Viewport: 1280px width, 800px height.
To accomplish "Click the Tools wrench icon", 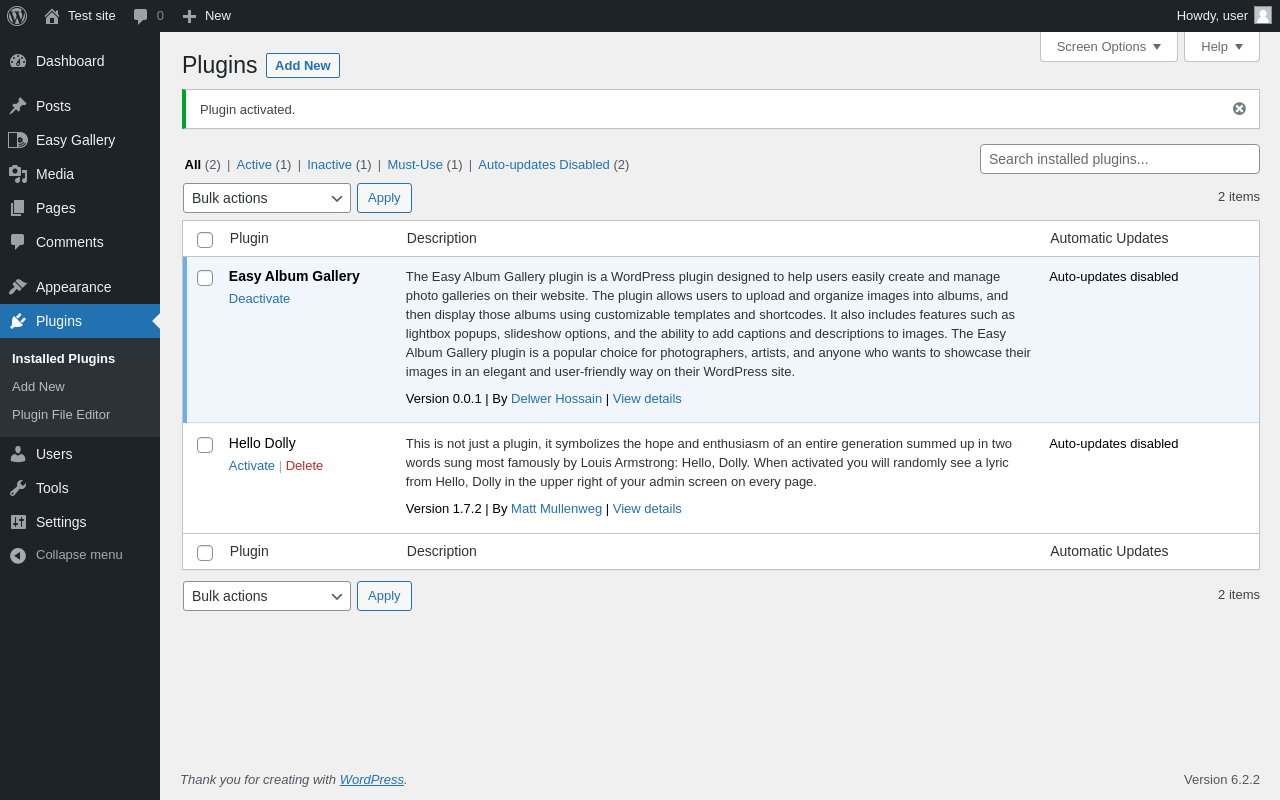I will (x=18, y=488).
